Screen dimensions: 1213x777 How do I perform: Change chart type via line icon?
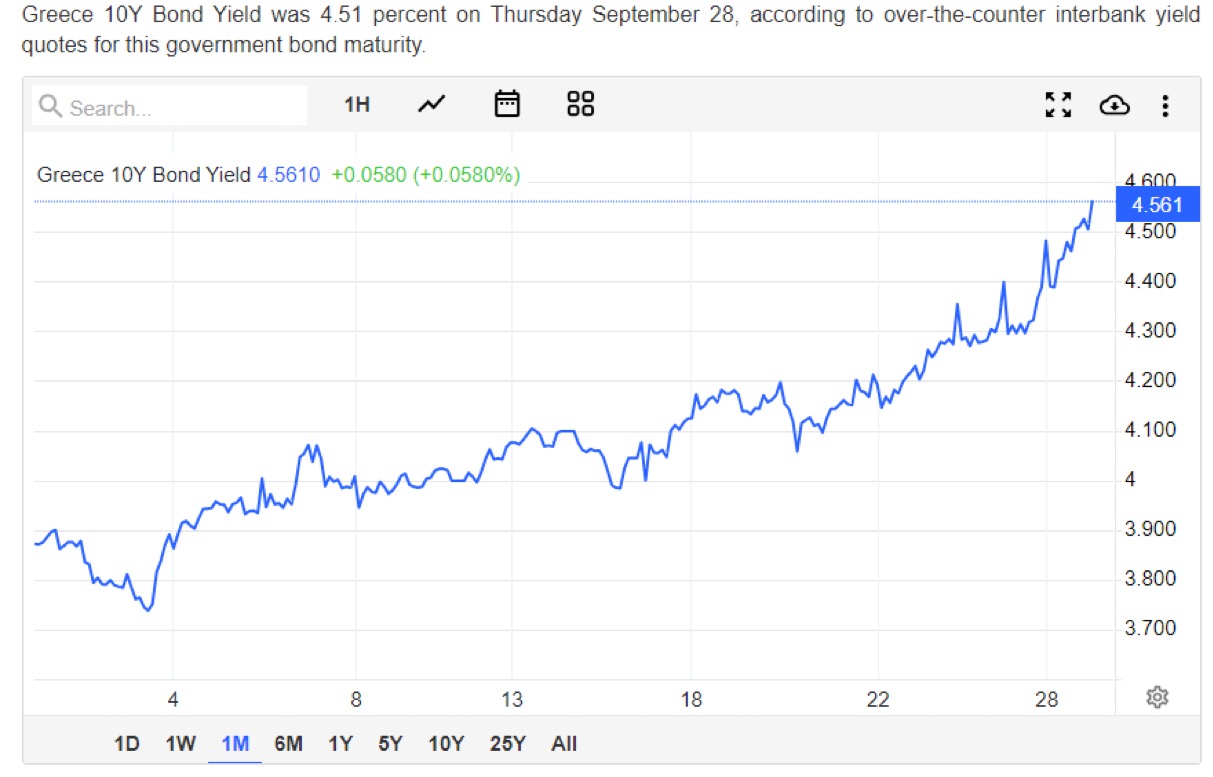pyautogui.click(x=432, y=104)
